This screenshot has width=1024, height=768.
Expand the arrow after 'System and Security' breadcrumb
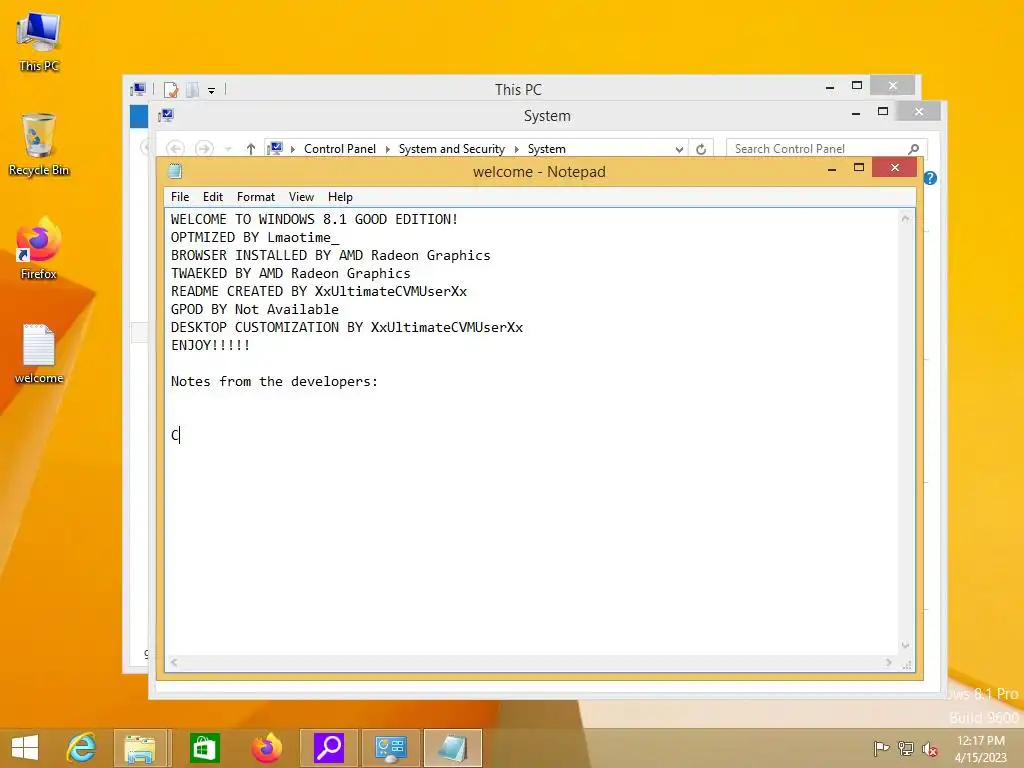tap(517, 149)
